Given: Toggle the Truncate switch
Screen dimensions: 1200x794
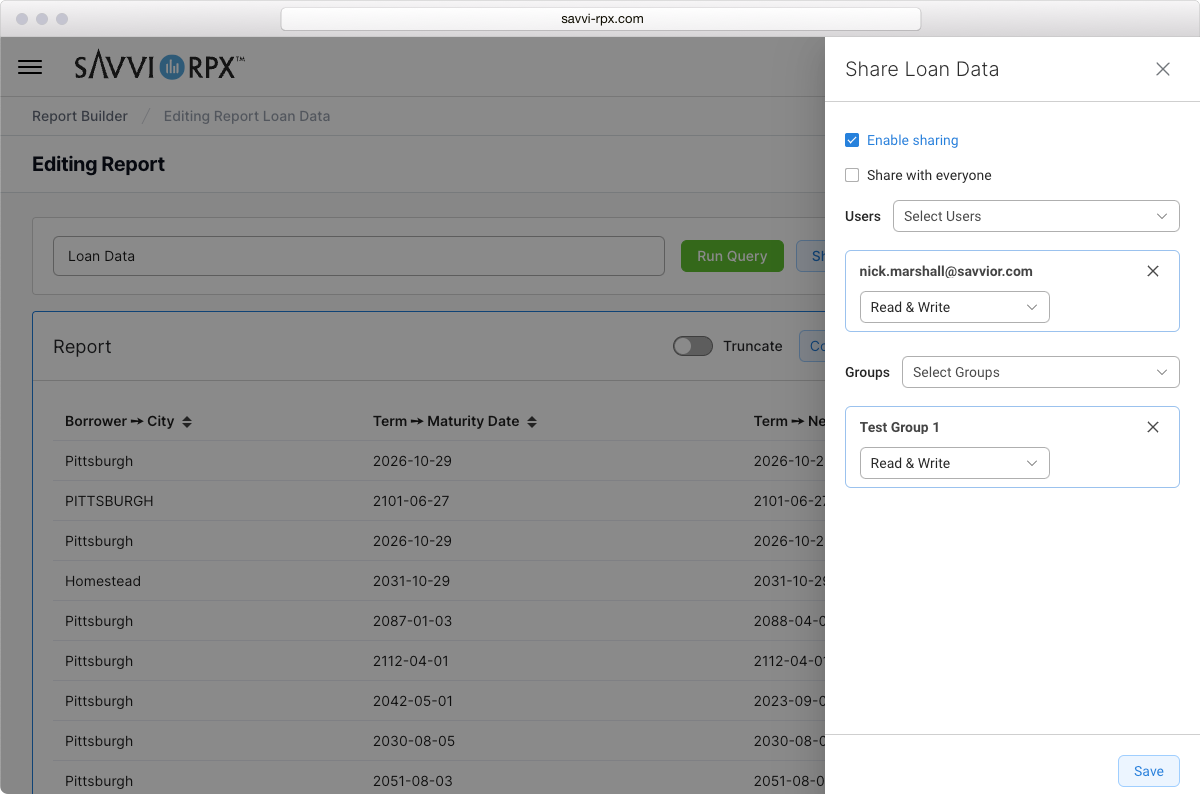Looking at the screenshot, I should tap(693, 346).
